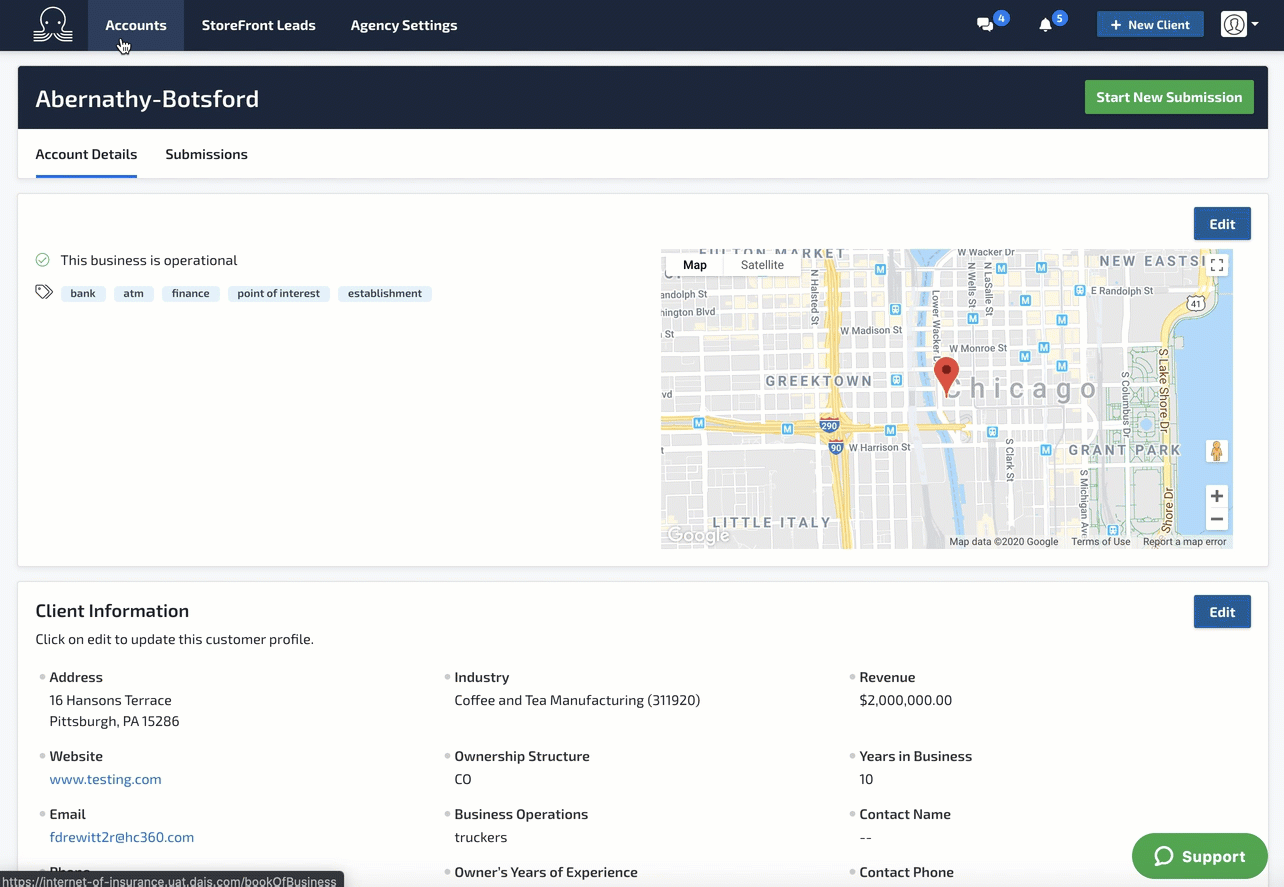This screenshot has width=1284, height=887.
Task: Click the address 16 Hansons Terrace
Action: point(110,700)
